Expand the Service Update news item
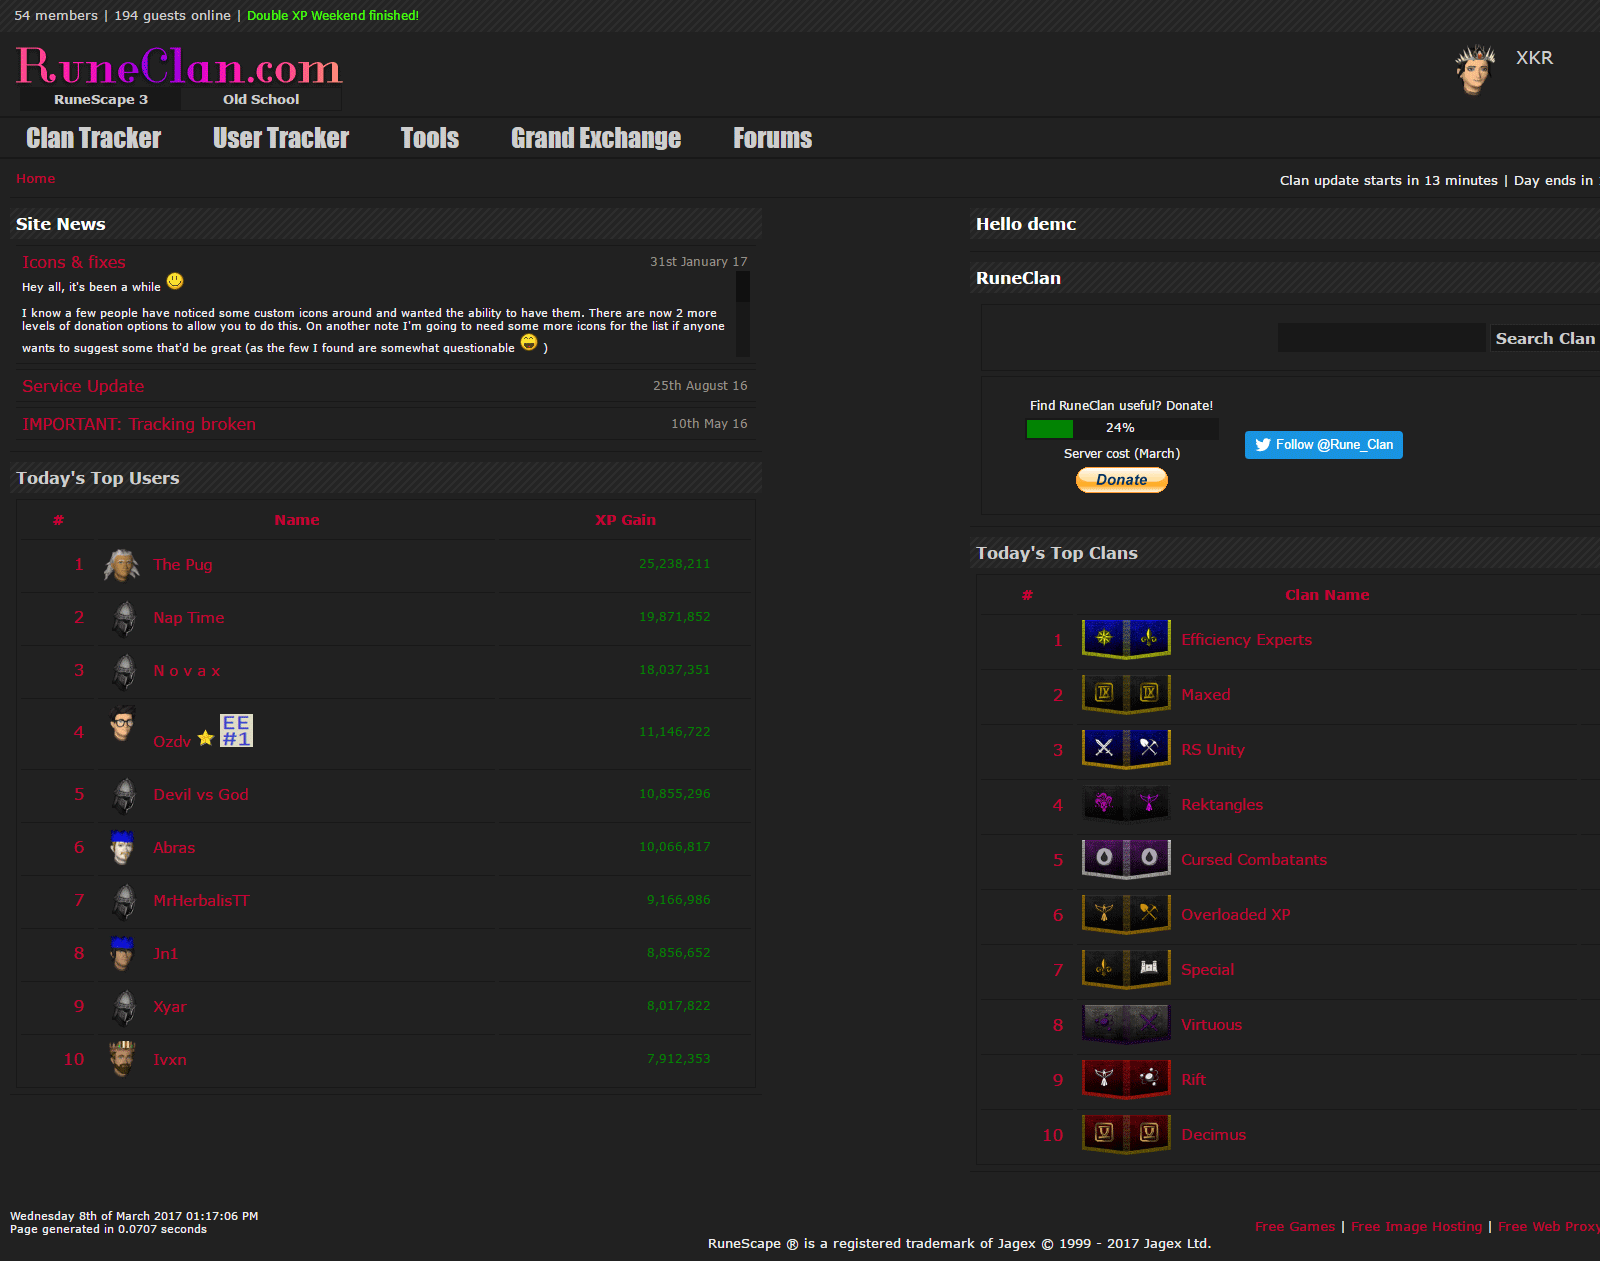The width and height of the screenshot is (1600, 1261). 83,386
